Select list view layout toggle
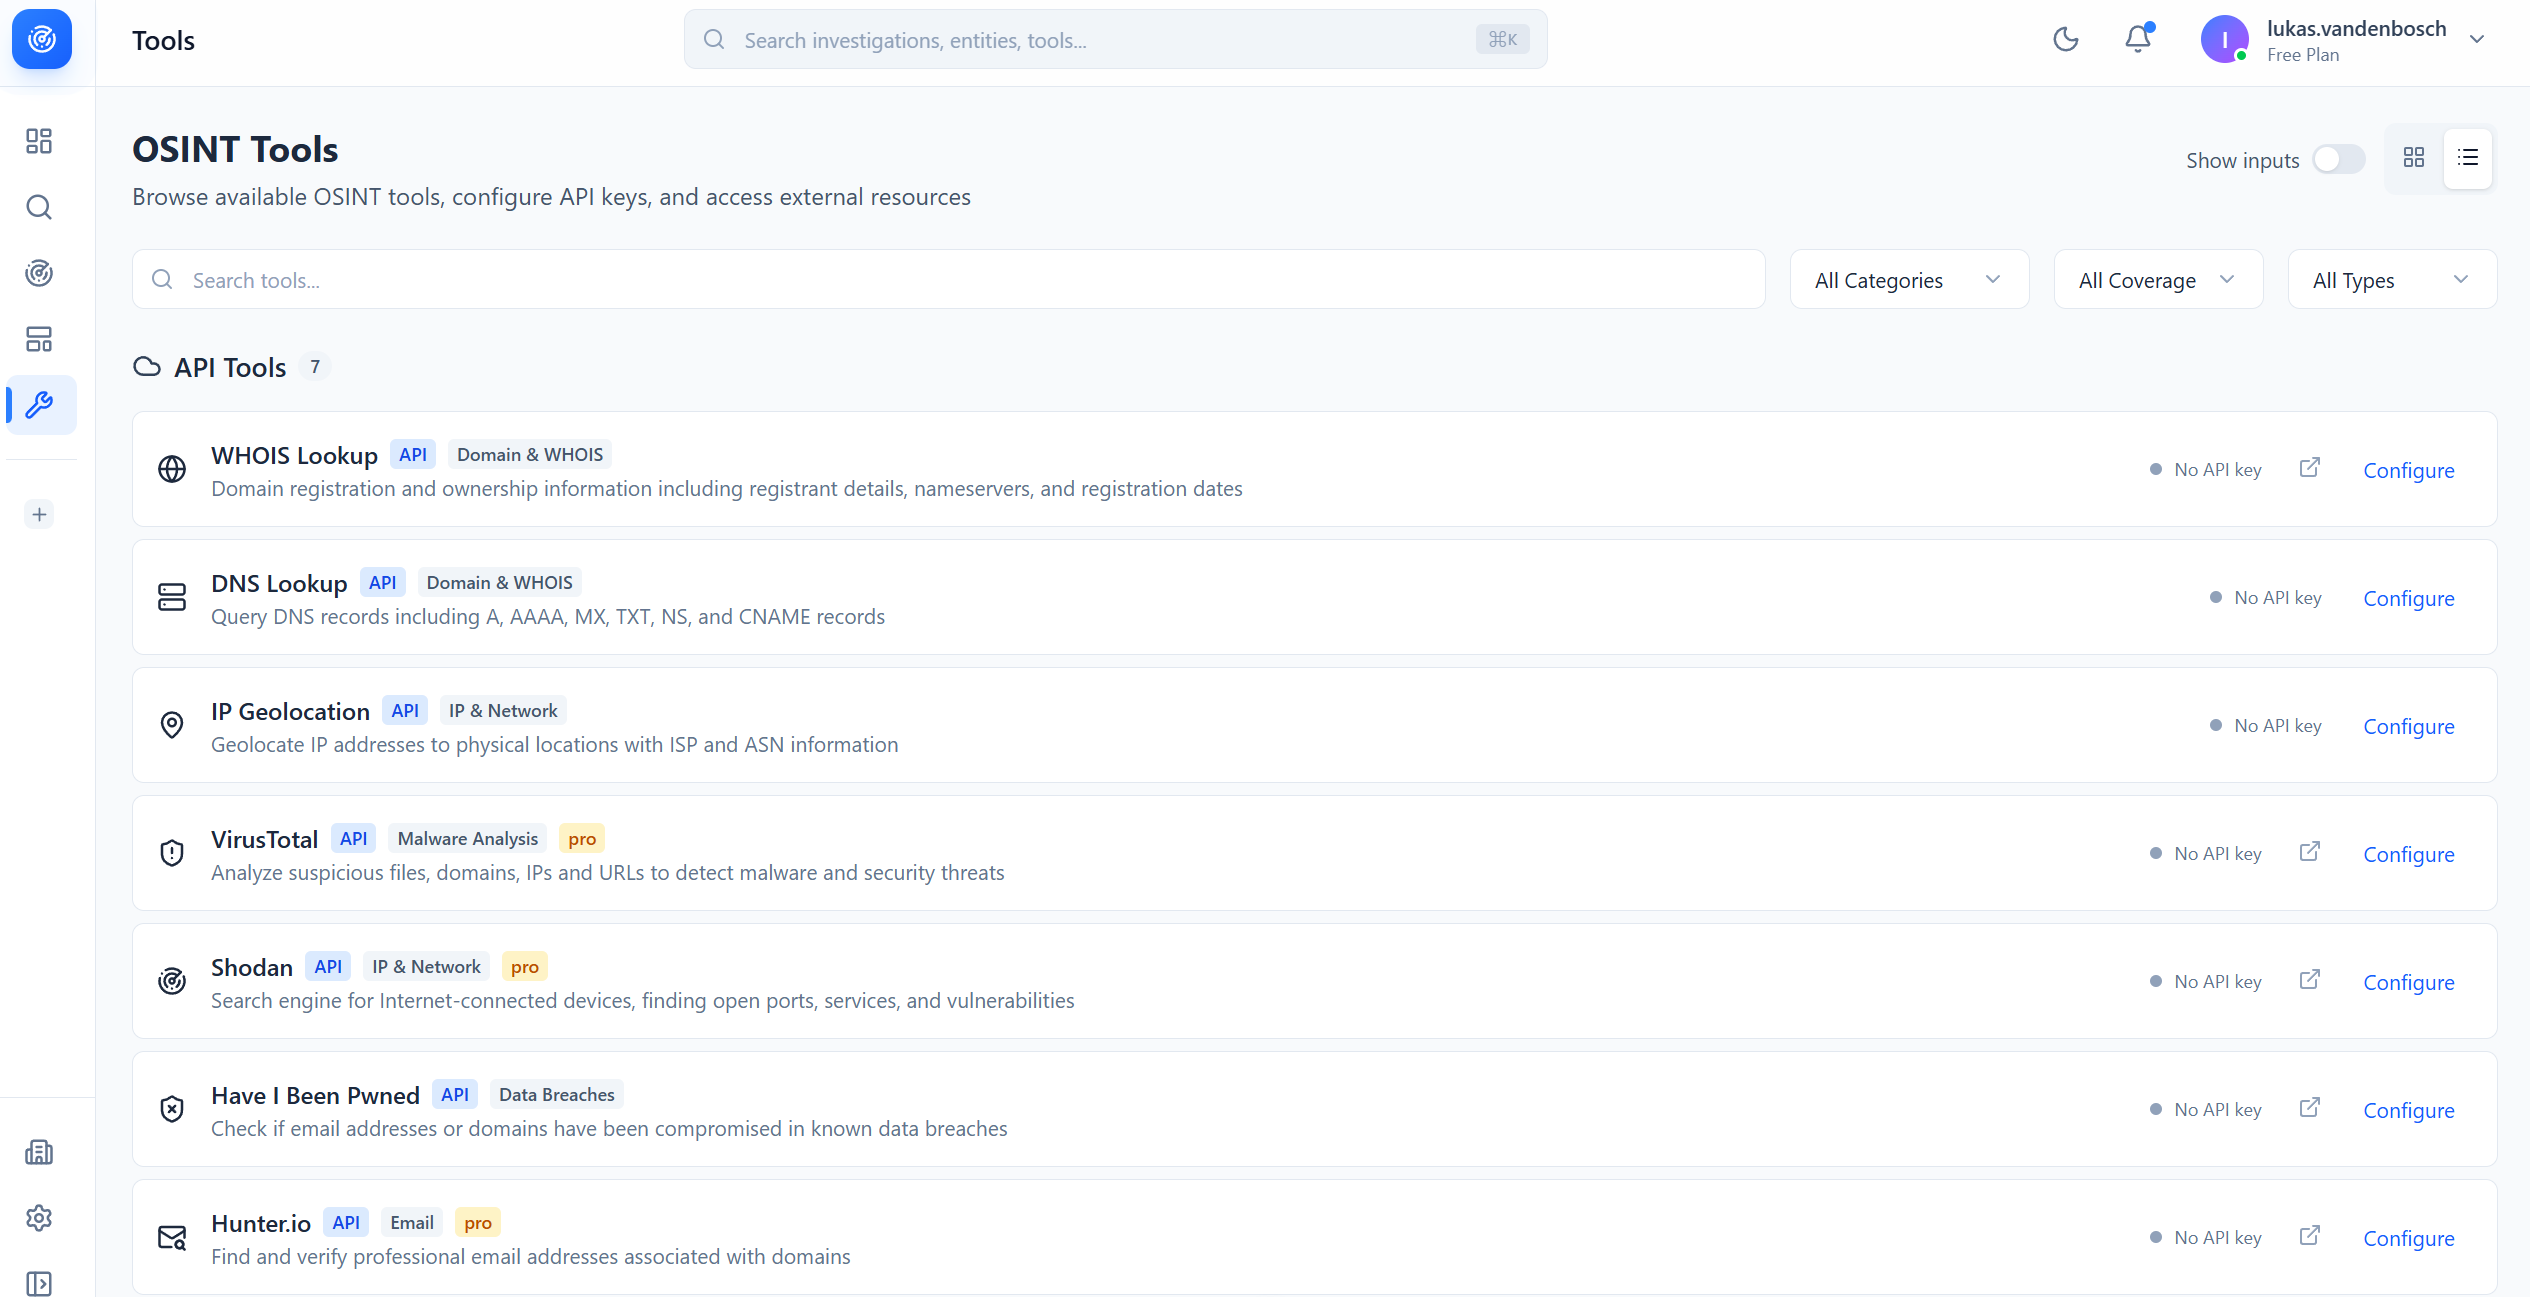Screen dimensions: 2530x1297 (x=2468, y=158)
